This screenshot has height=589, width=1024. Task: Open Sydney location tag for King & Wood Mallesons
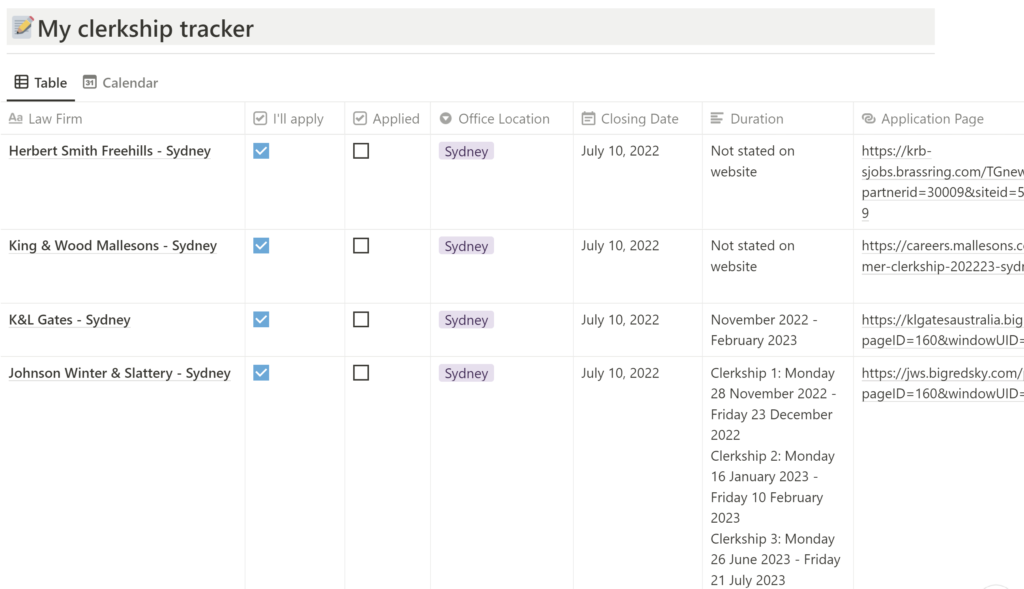[x=466, y=246]
